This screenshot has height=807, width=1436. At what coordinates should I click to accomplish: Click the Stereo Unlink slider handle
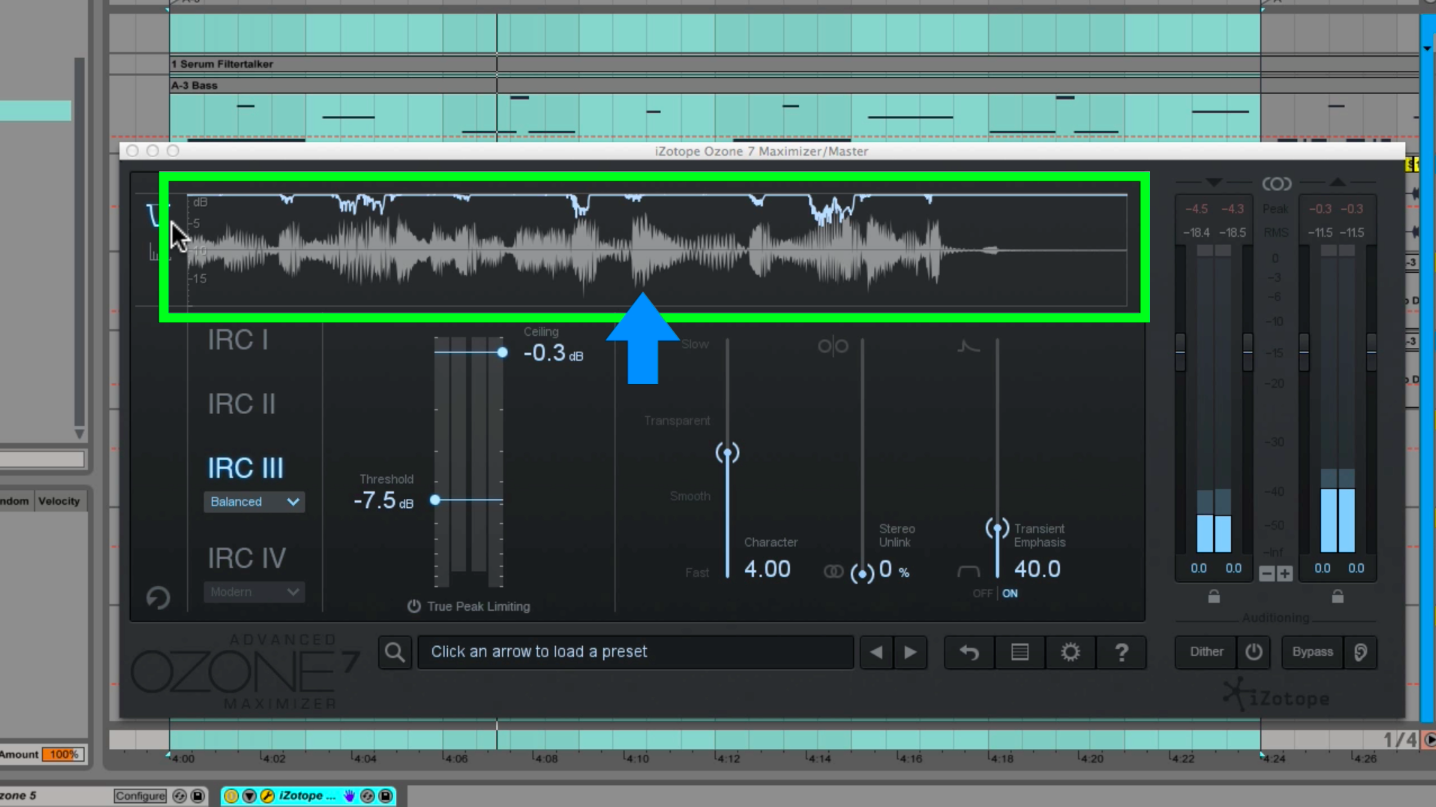point(862,574)
